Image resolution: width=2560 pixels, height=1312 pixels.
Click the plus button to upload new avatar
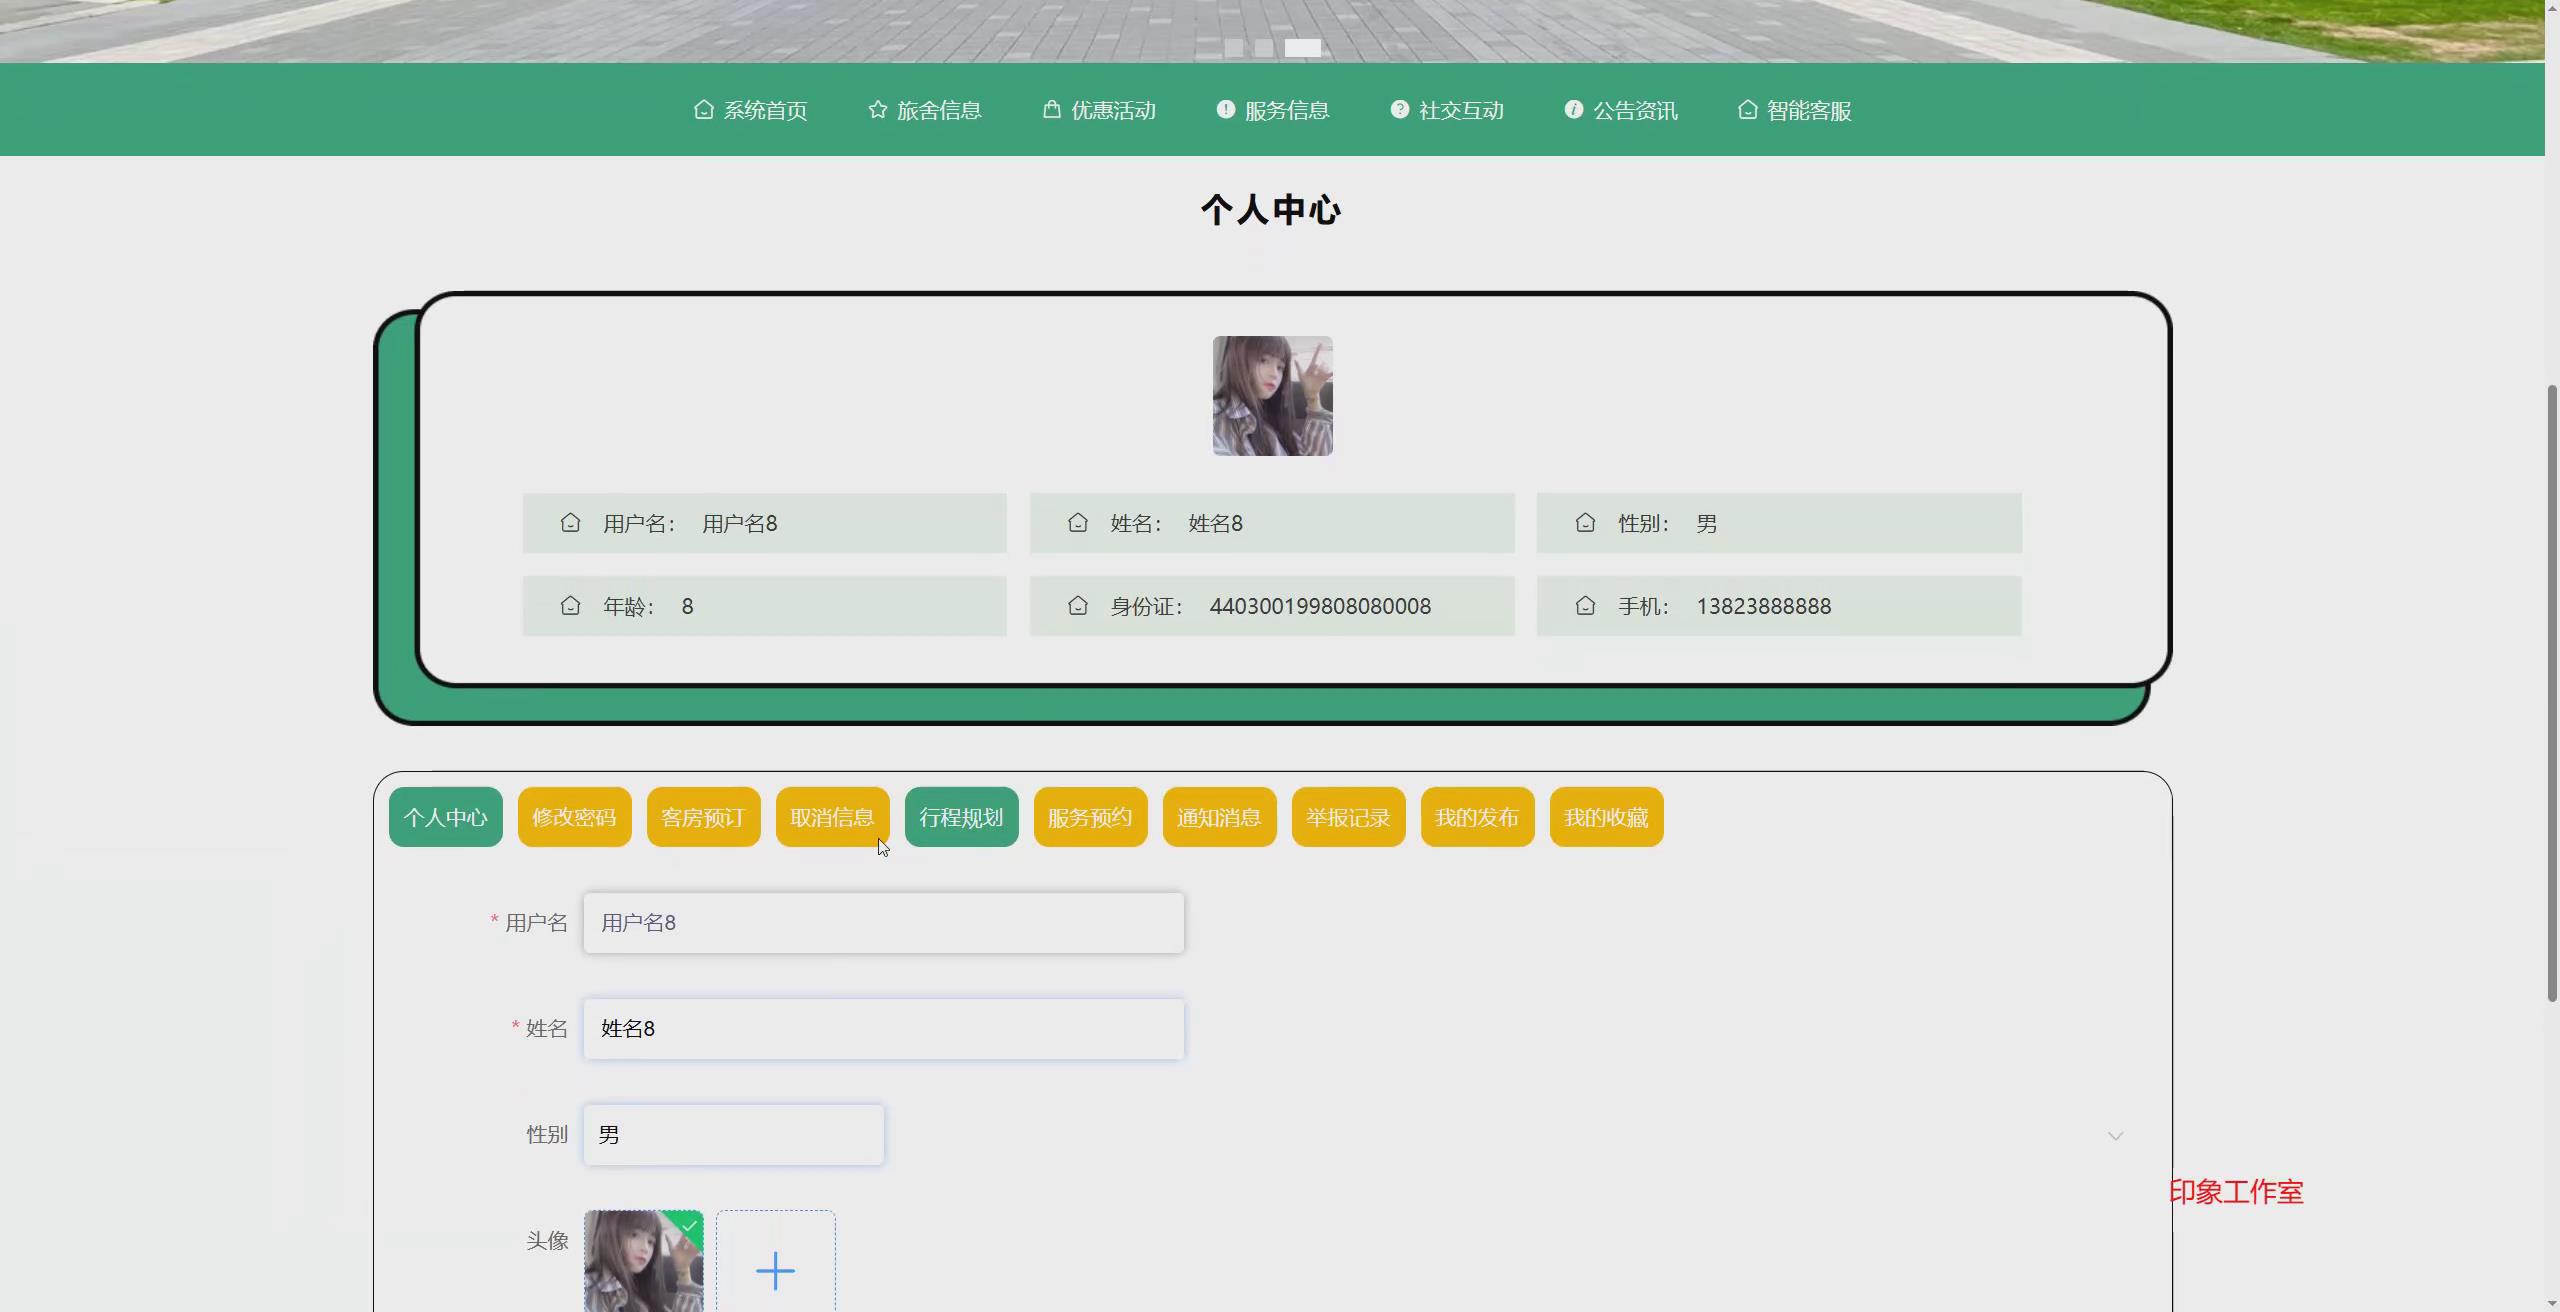point(777,1270)
